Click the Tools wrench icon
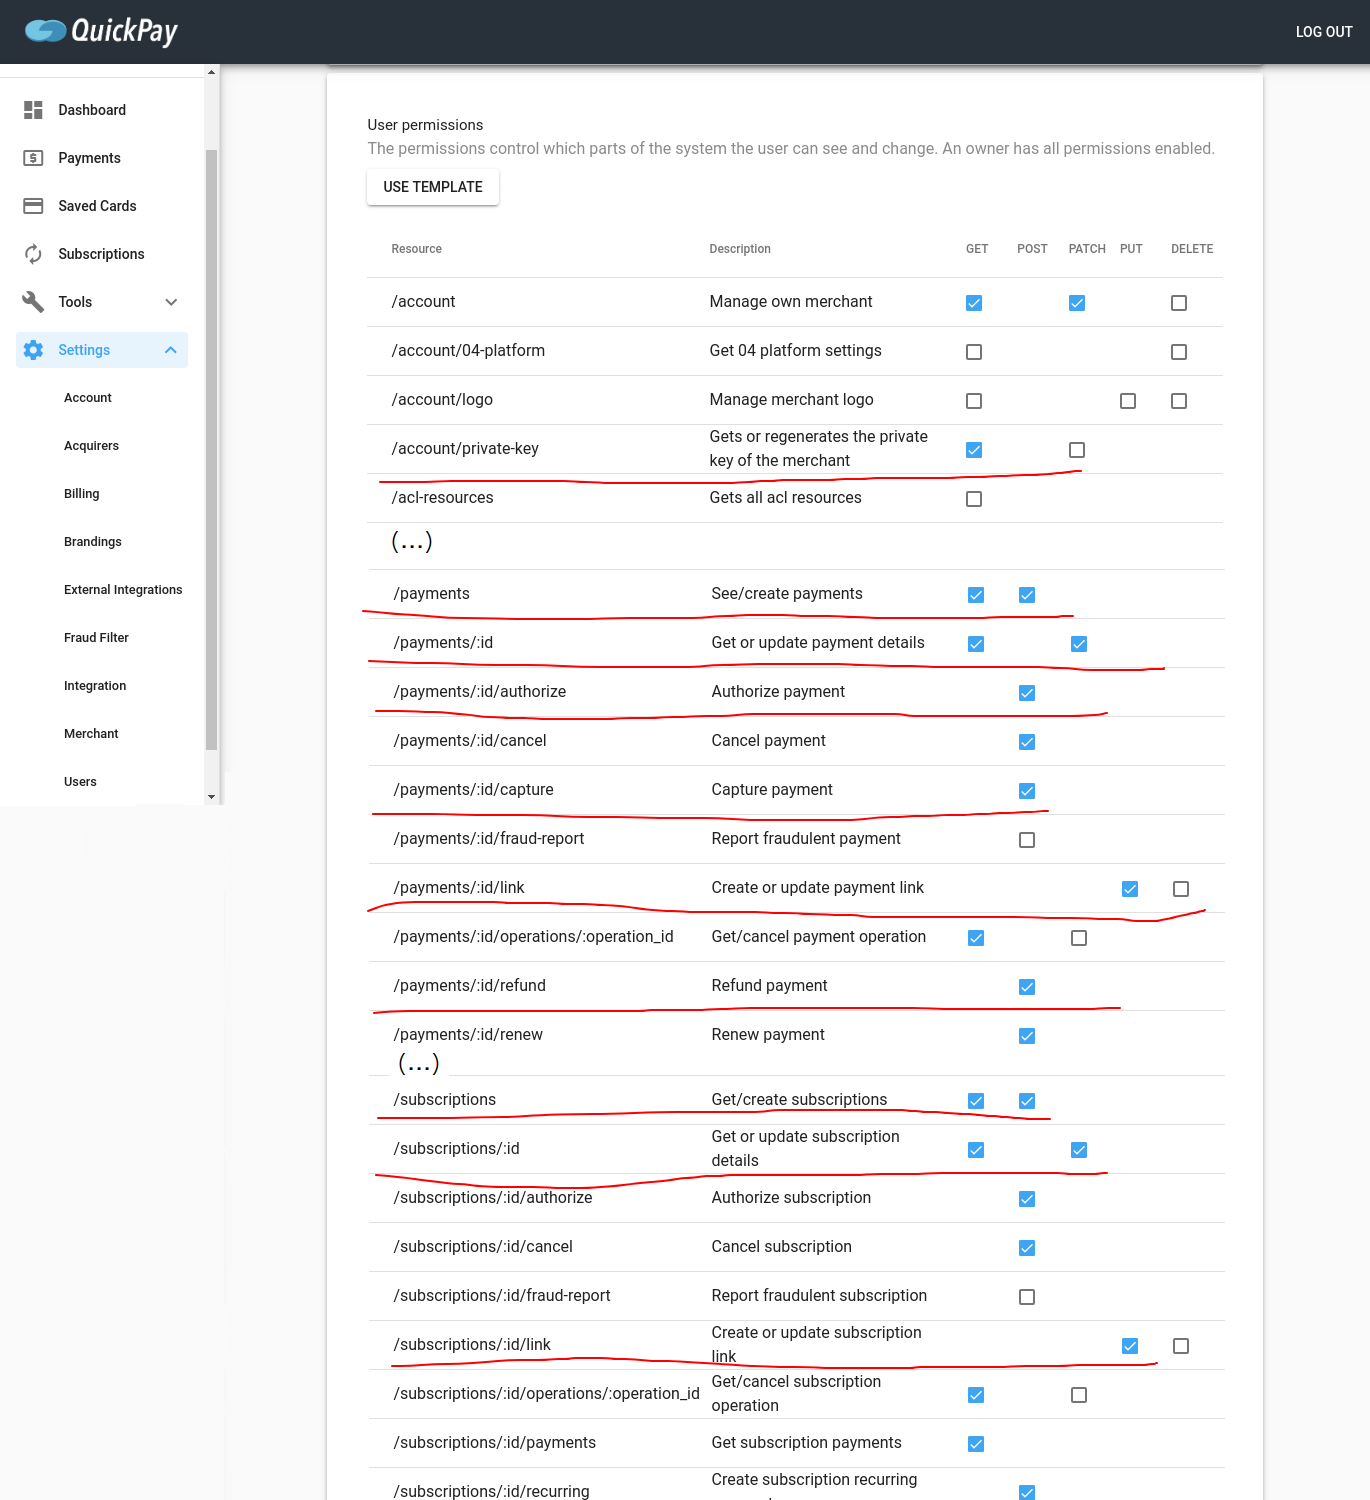Image resolution: width=1370 pixels, height=1500 pixels. (x=33, y=302)
